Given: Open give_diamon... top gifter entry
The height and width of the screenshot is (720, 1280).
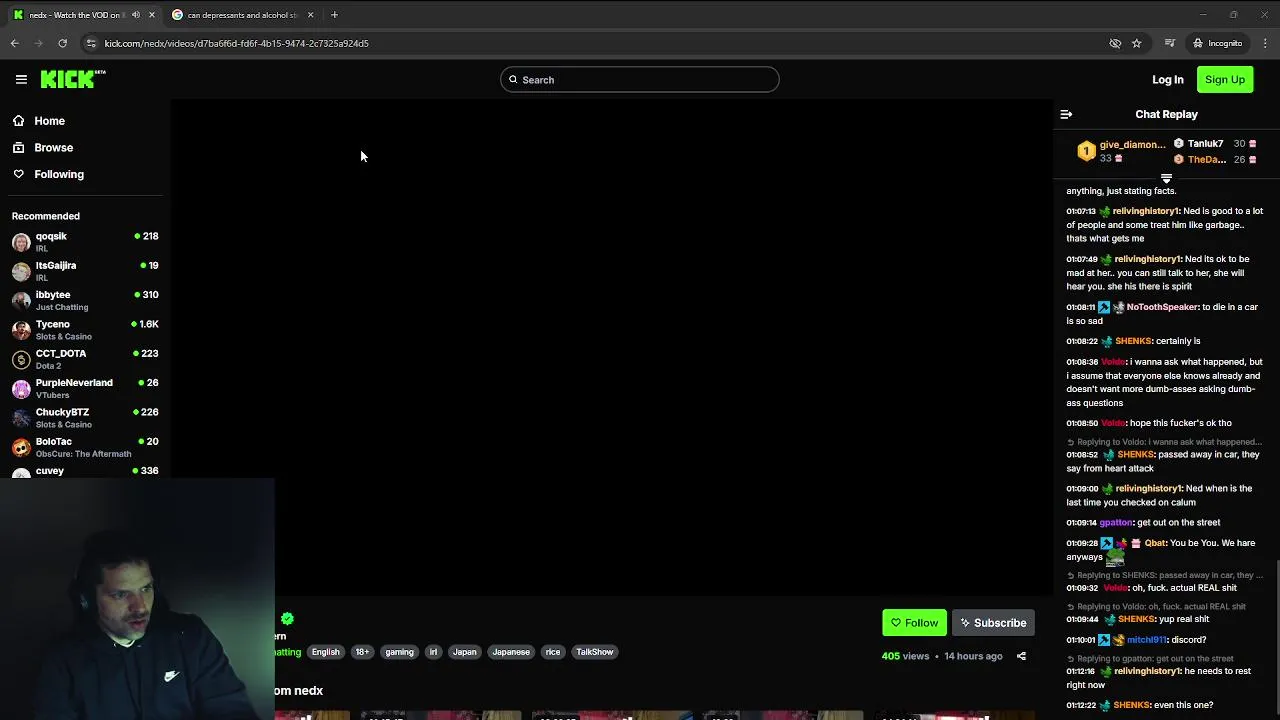Looking at the screenshot, I should tap(1120, 151).
